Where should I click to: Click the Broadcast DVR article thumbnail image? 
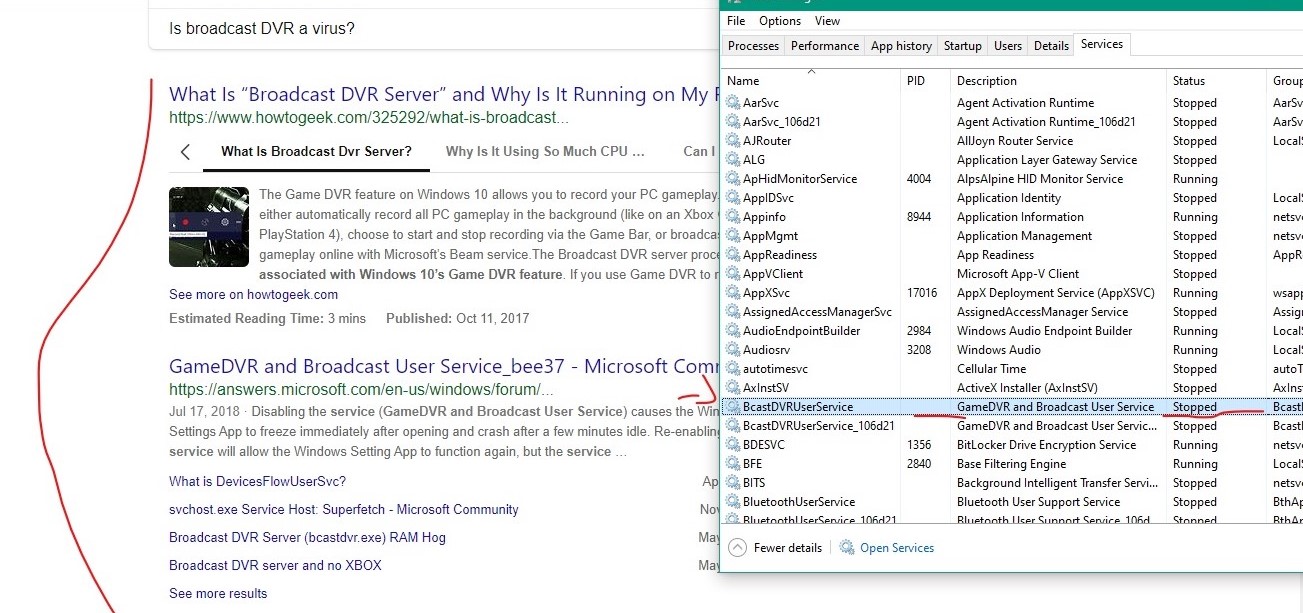(209, 227)
